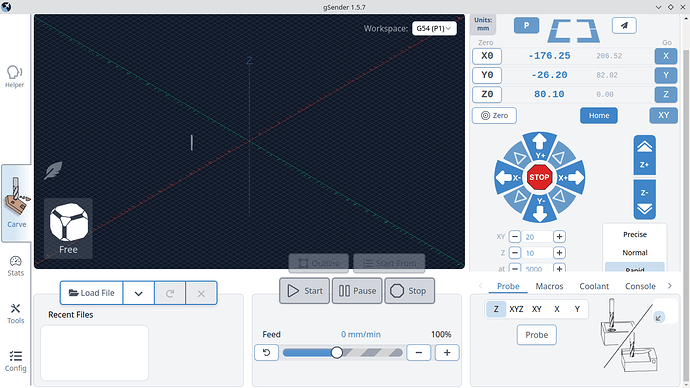The image size is (690, 388).
Task: Decrease Z jog distance with minus
Action: click(515, 253)
